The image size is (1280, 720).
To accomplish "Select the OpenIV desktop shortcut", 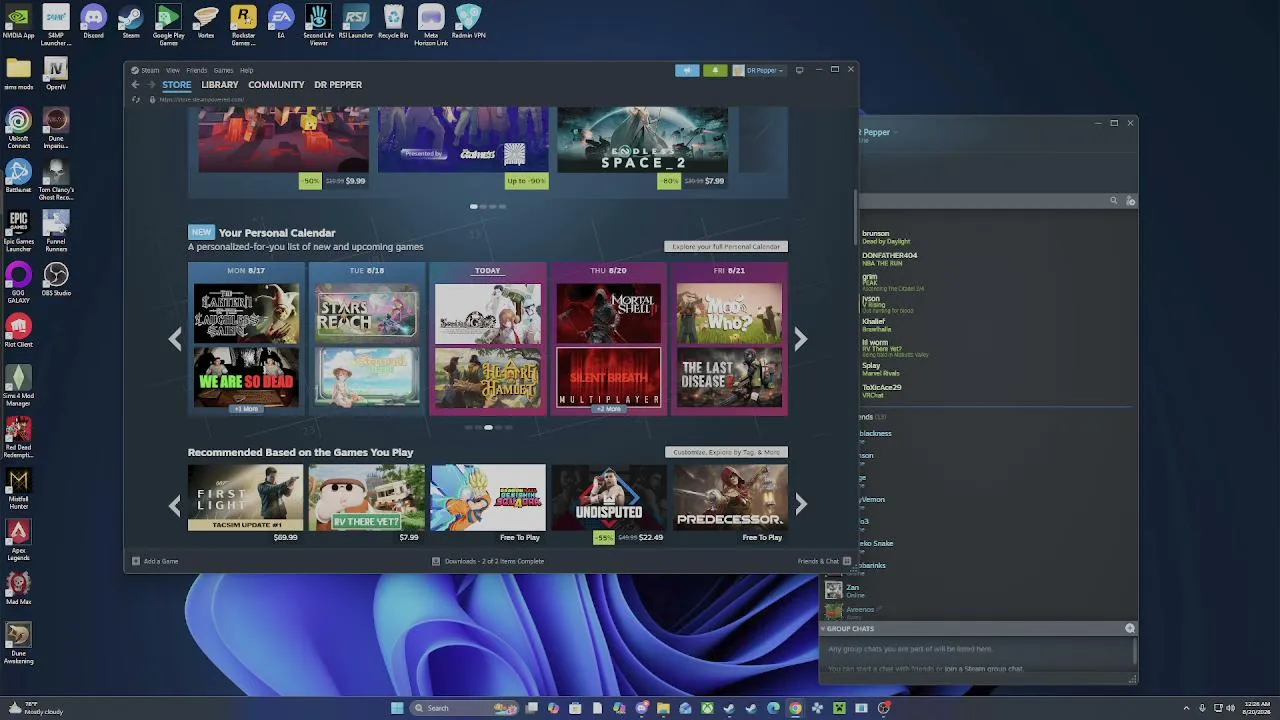I will (56, 74).
